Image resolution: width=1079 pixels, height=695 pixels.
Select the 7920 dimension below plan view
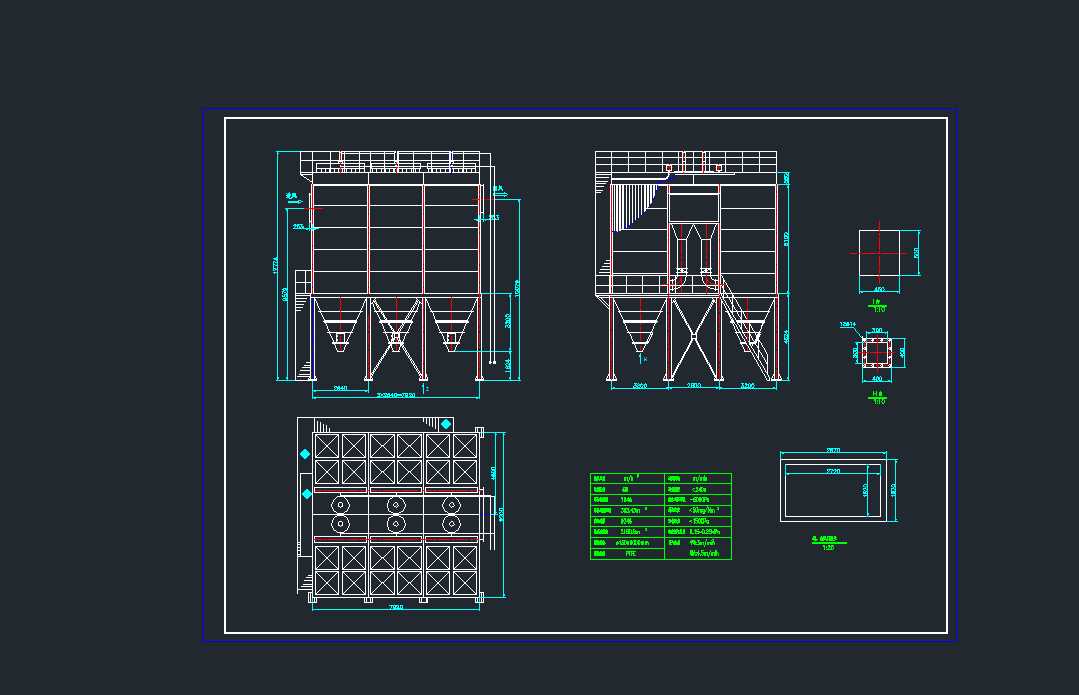(396, 607)
